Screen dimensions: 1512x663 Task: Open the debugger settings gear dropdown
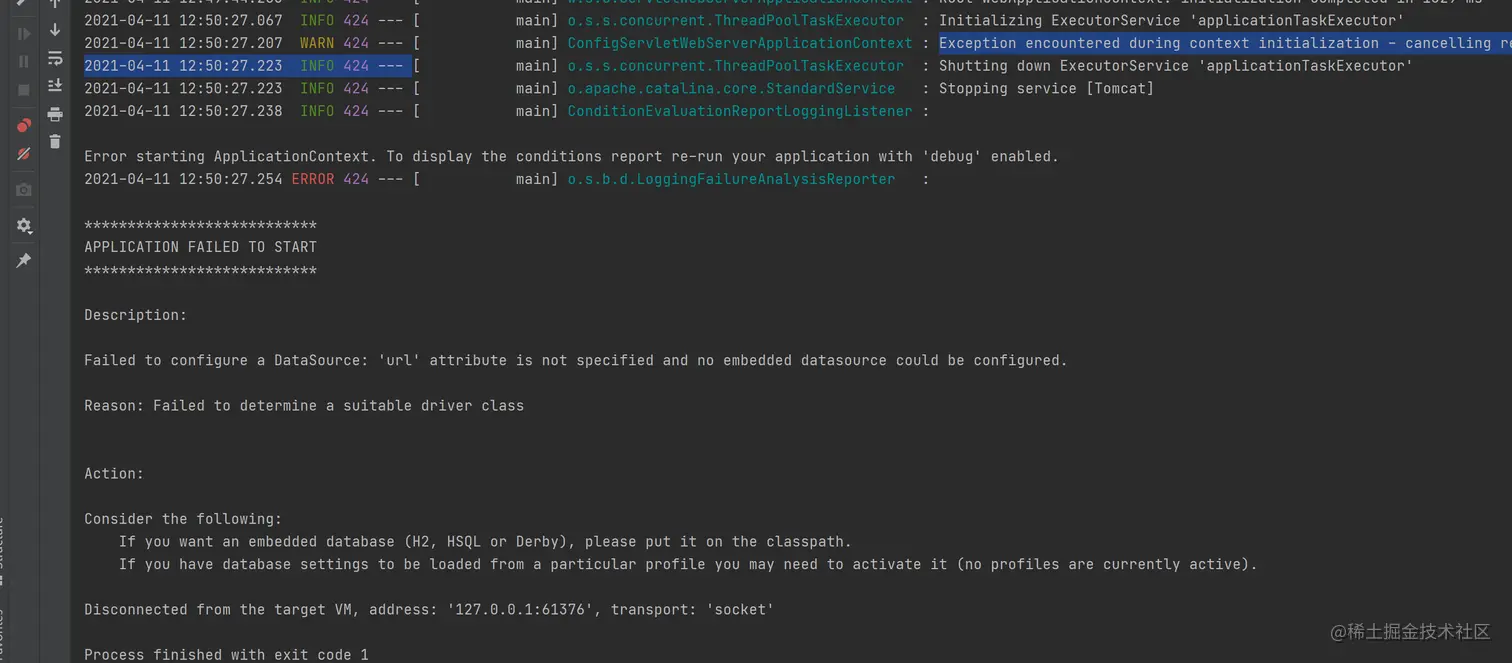(x=25, y=226)
